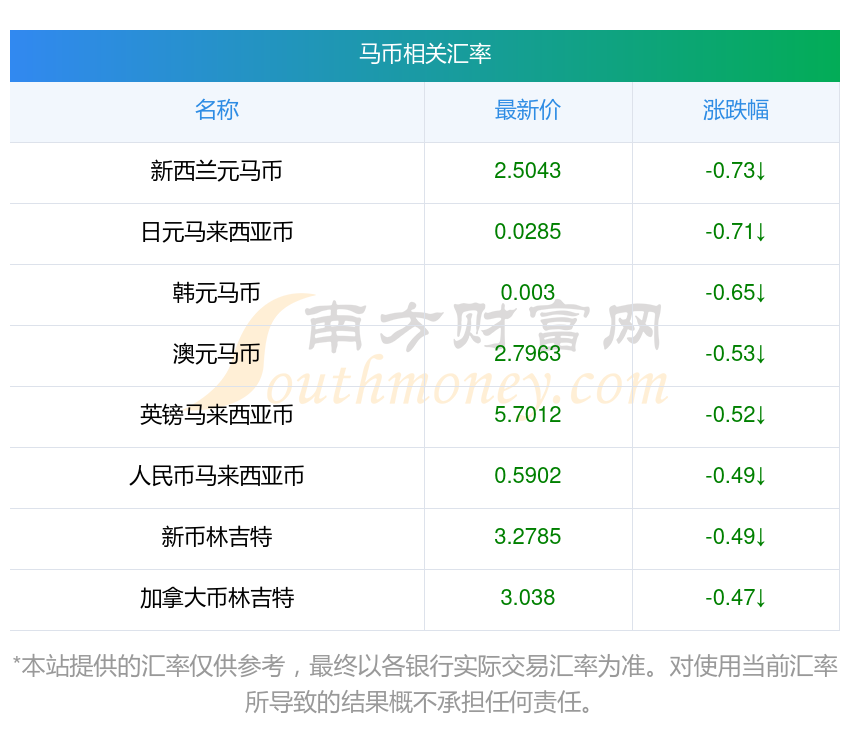Viewport: 850px width, 733px height.
Task: Click the 人民币马来西亚币 change value -0.49↓
Action: (x=736, y=476)
